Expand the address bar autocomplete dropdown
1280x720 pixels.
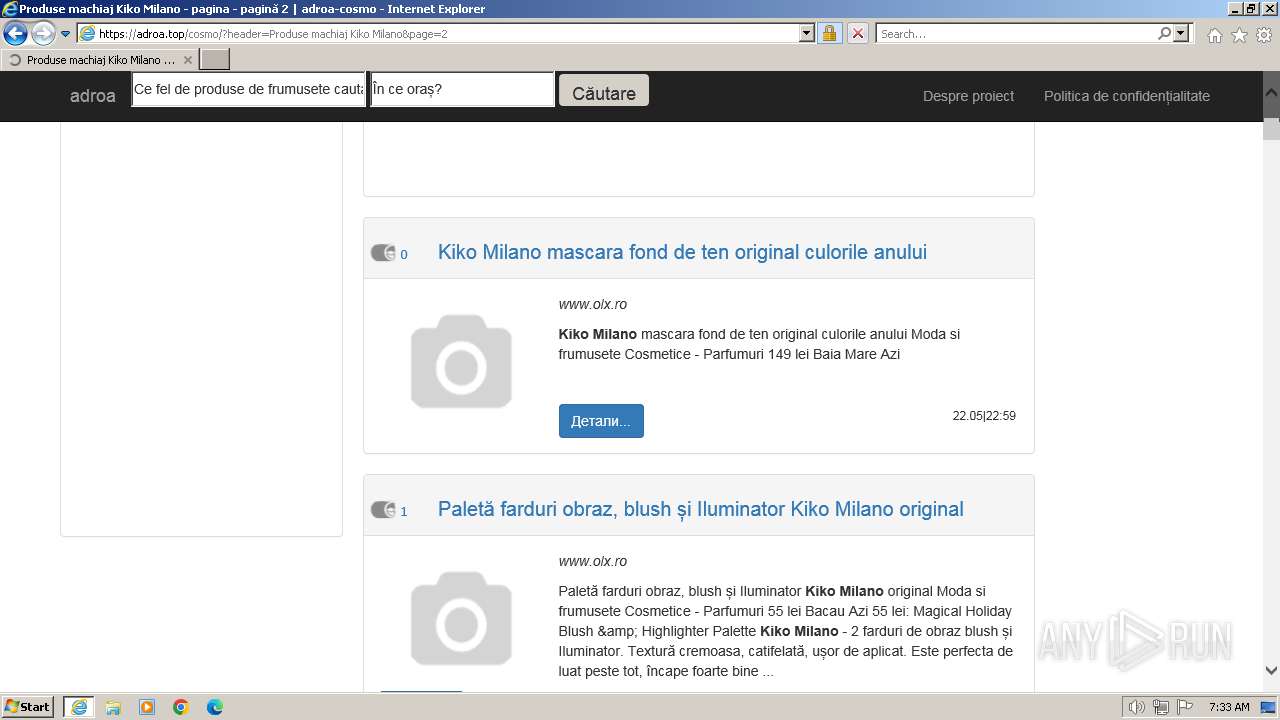coord(807,33)
